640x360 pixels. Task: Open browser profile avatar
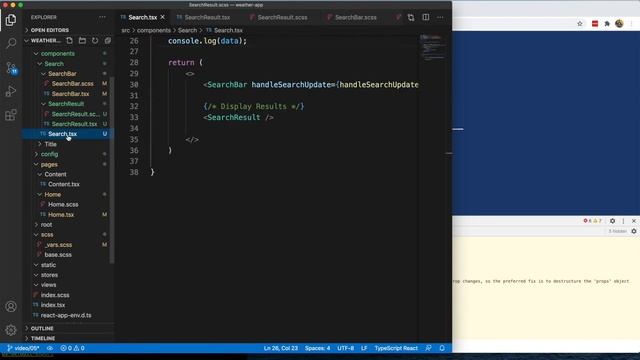point(619,24)
